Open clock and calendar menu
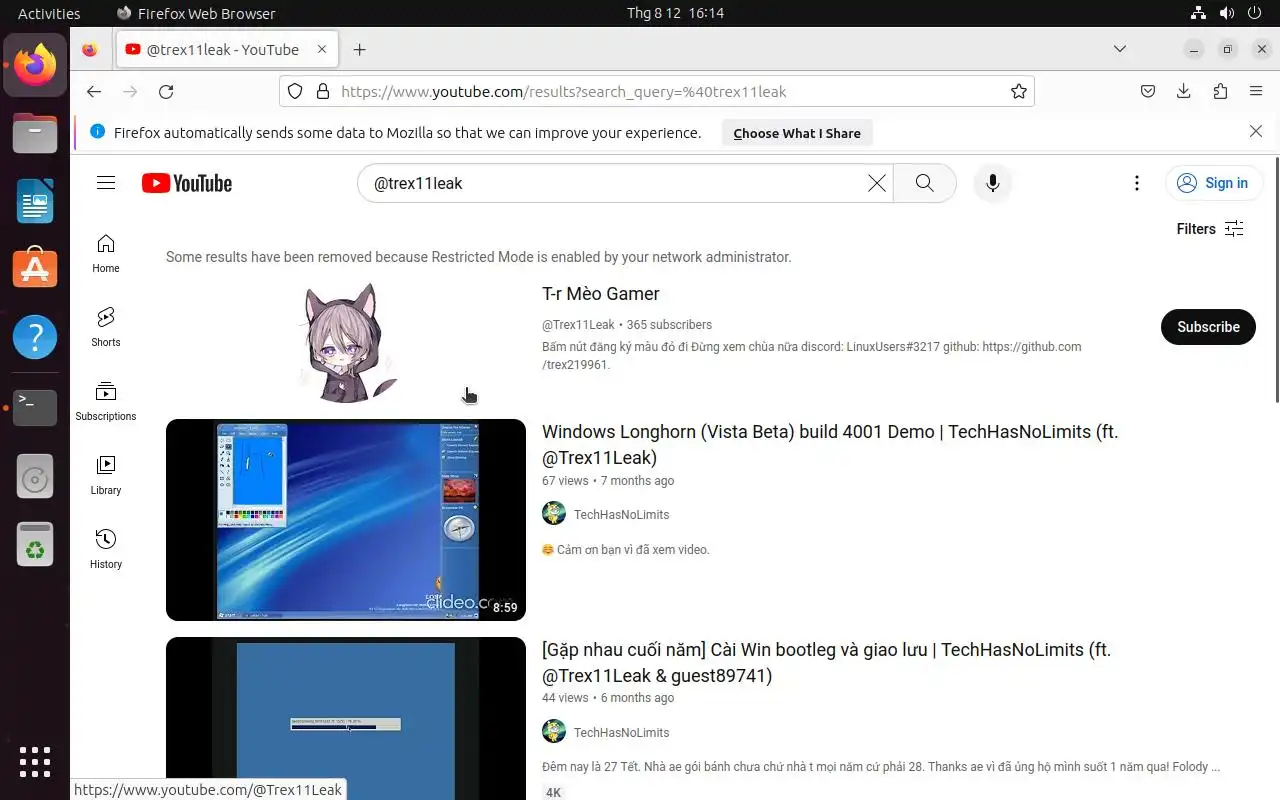 click(x=675, y=13)
